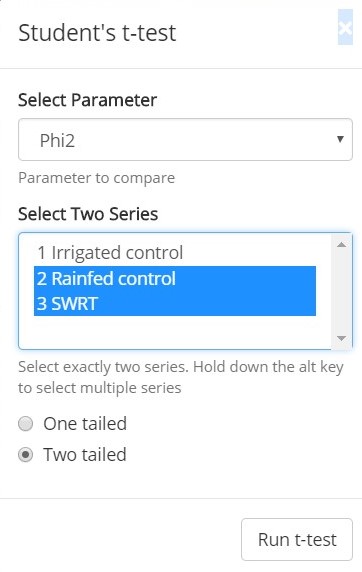Select 1 Irrigated control in the series list
This screenshot has width=362, height=572.
click(x=175, y=253)
